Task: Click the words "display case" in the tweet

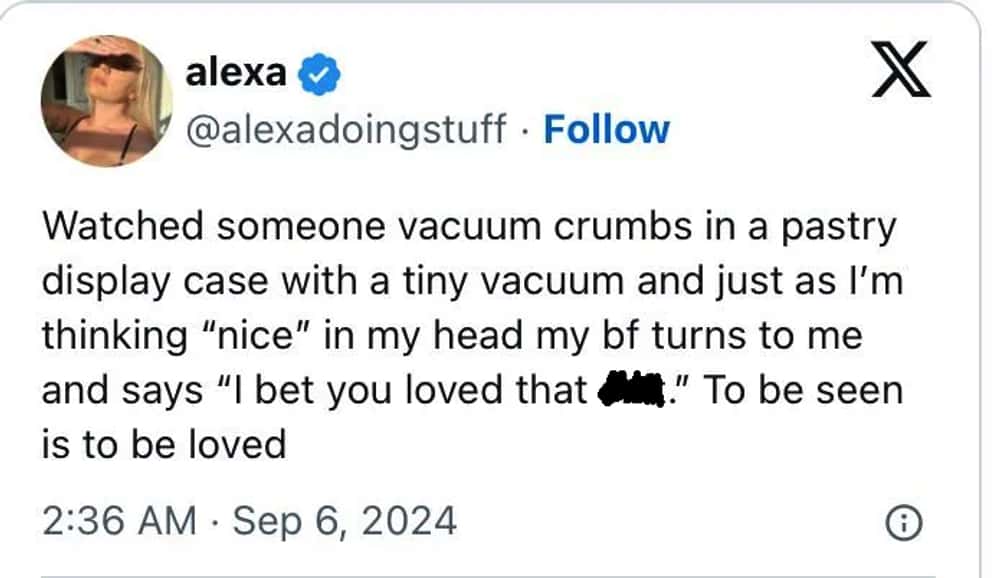Action: 155,283
